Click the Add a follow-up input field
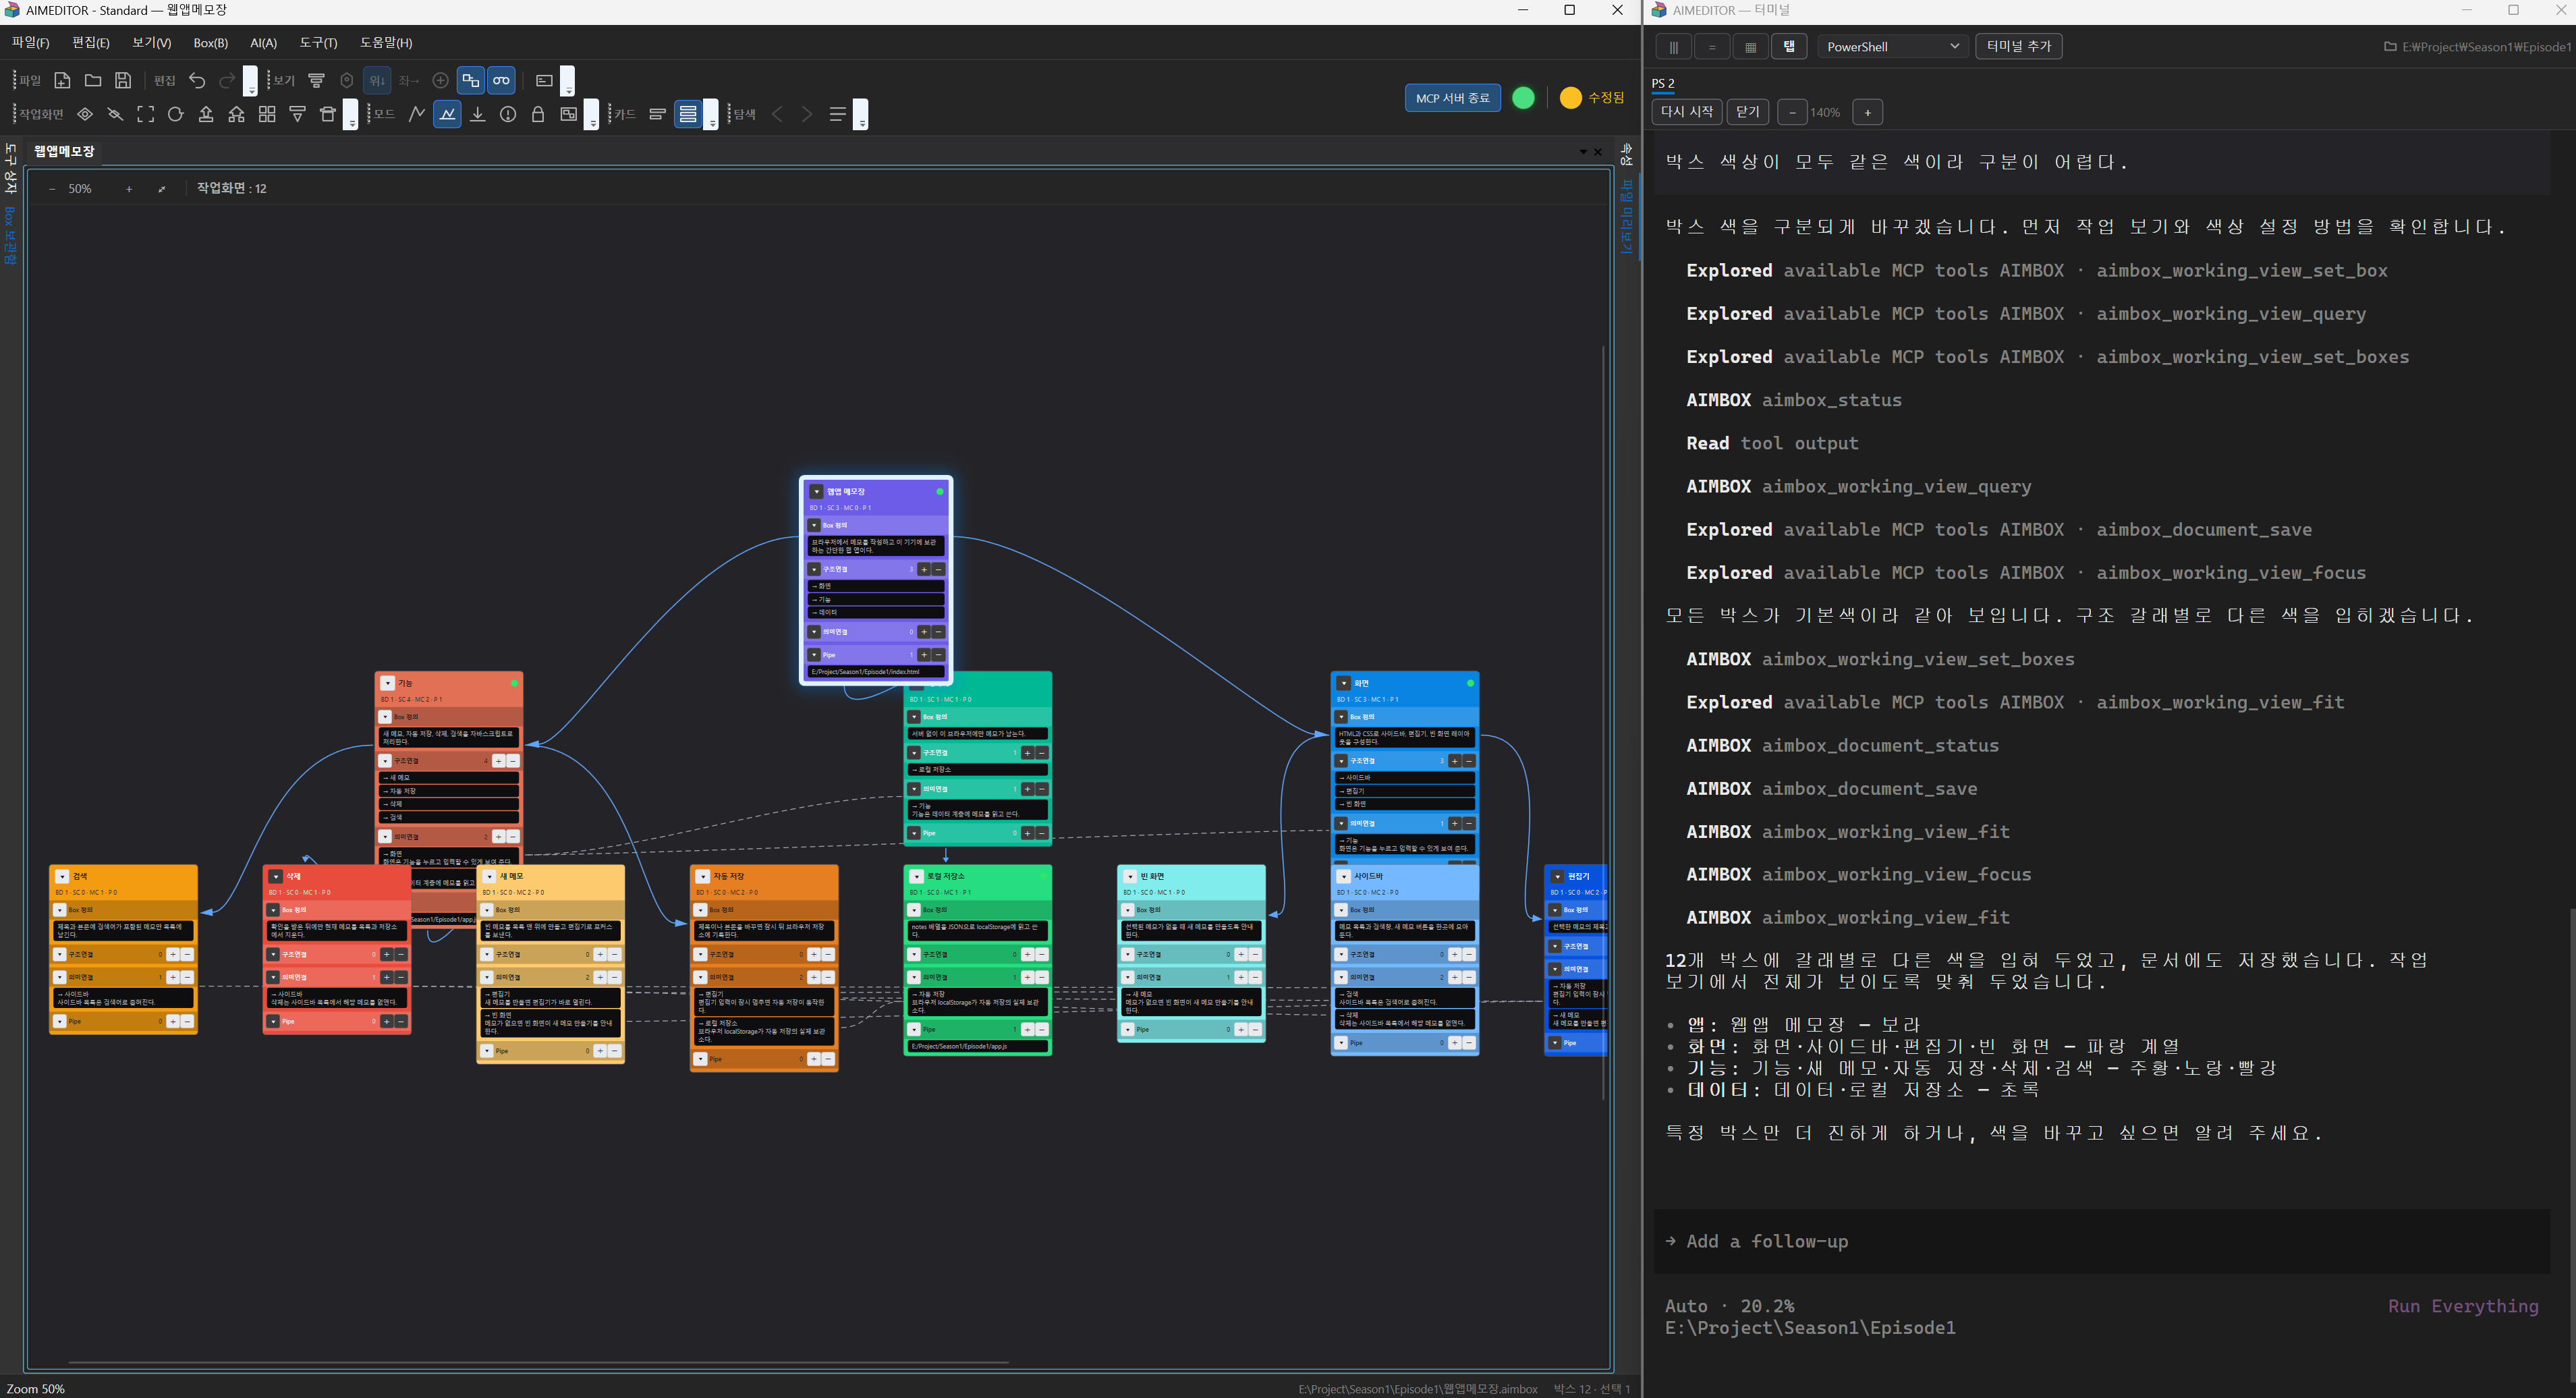The image size is (2576, 1398). [x=2101, y=1241]
